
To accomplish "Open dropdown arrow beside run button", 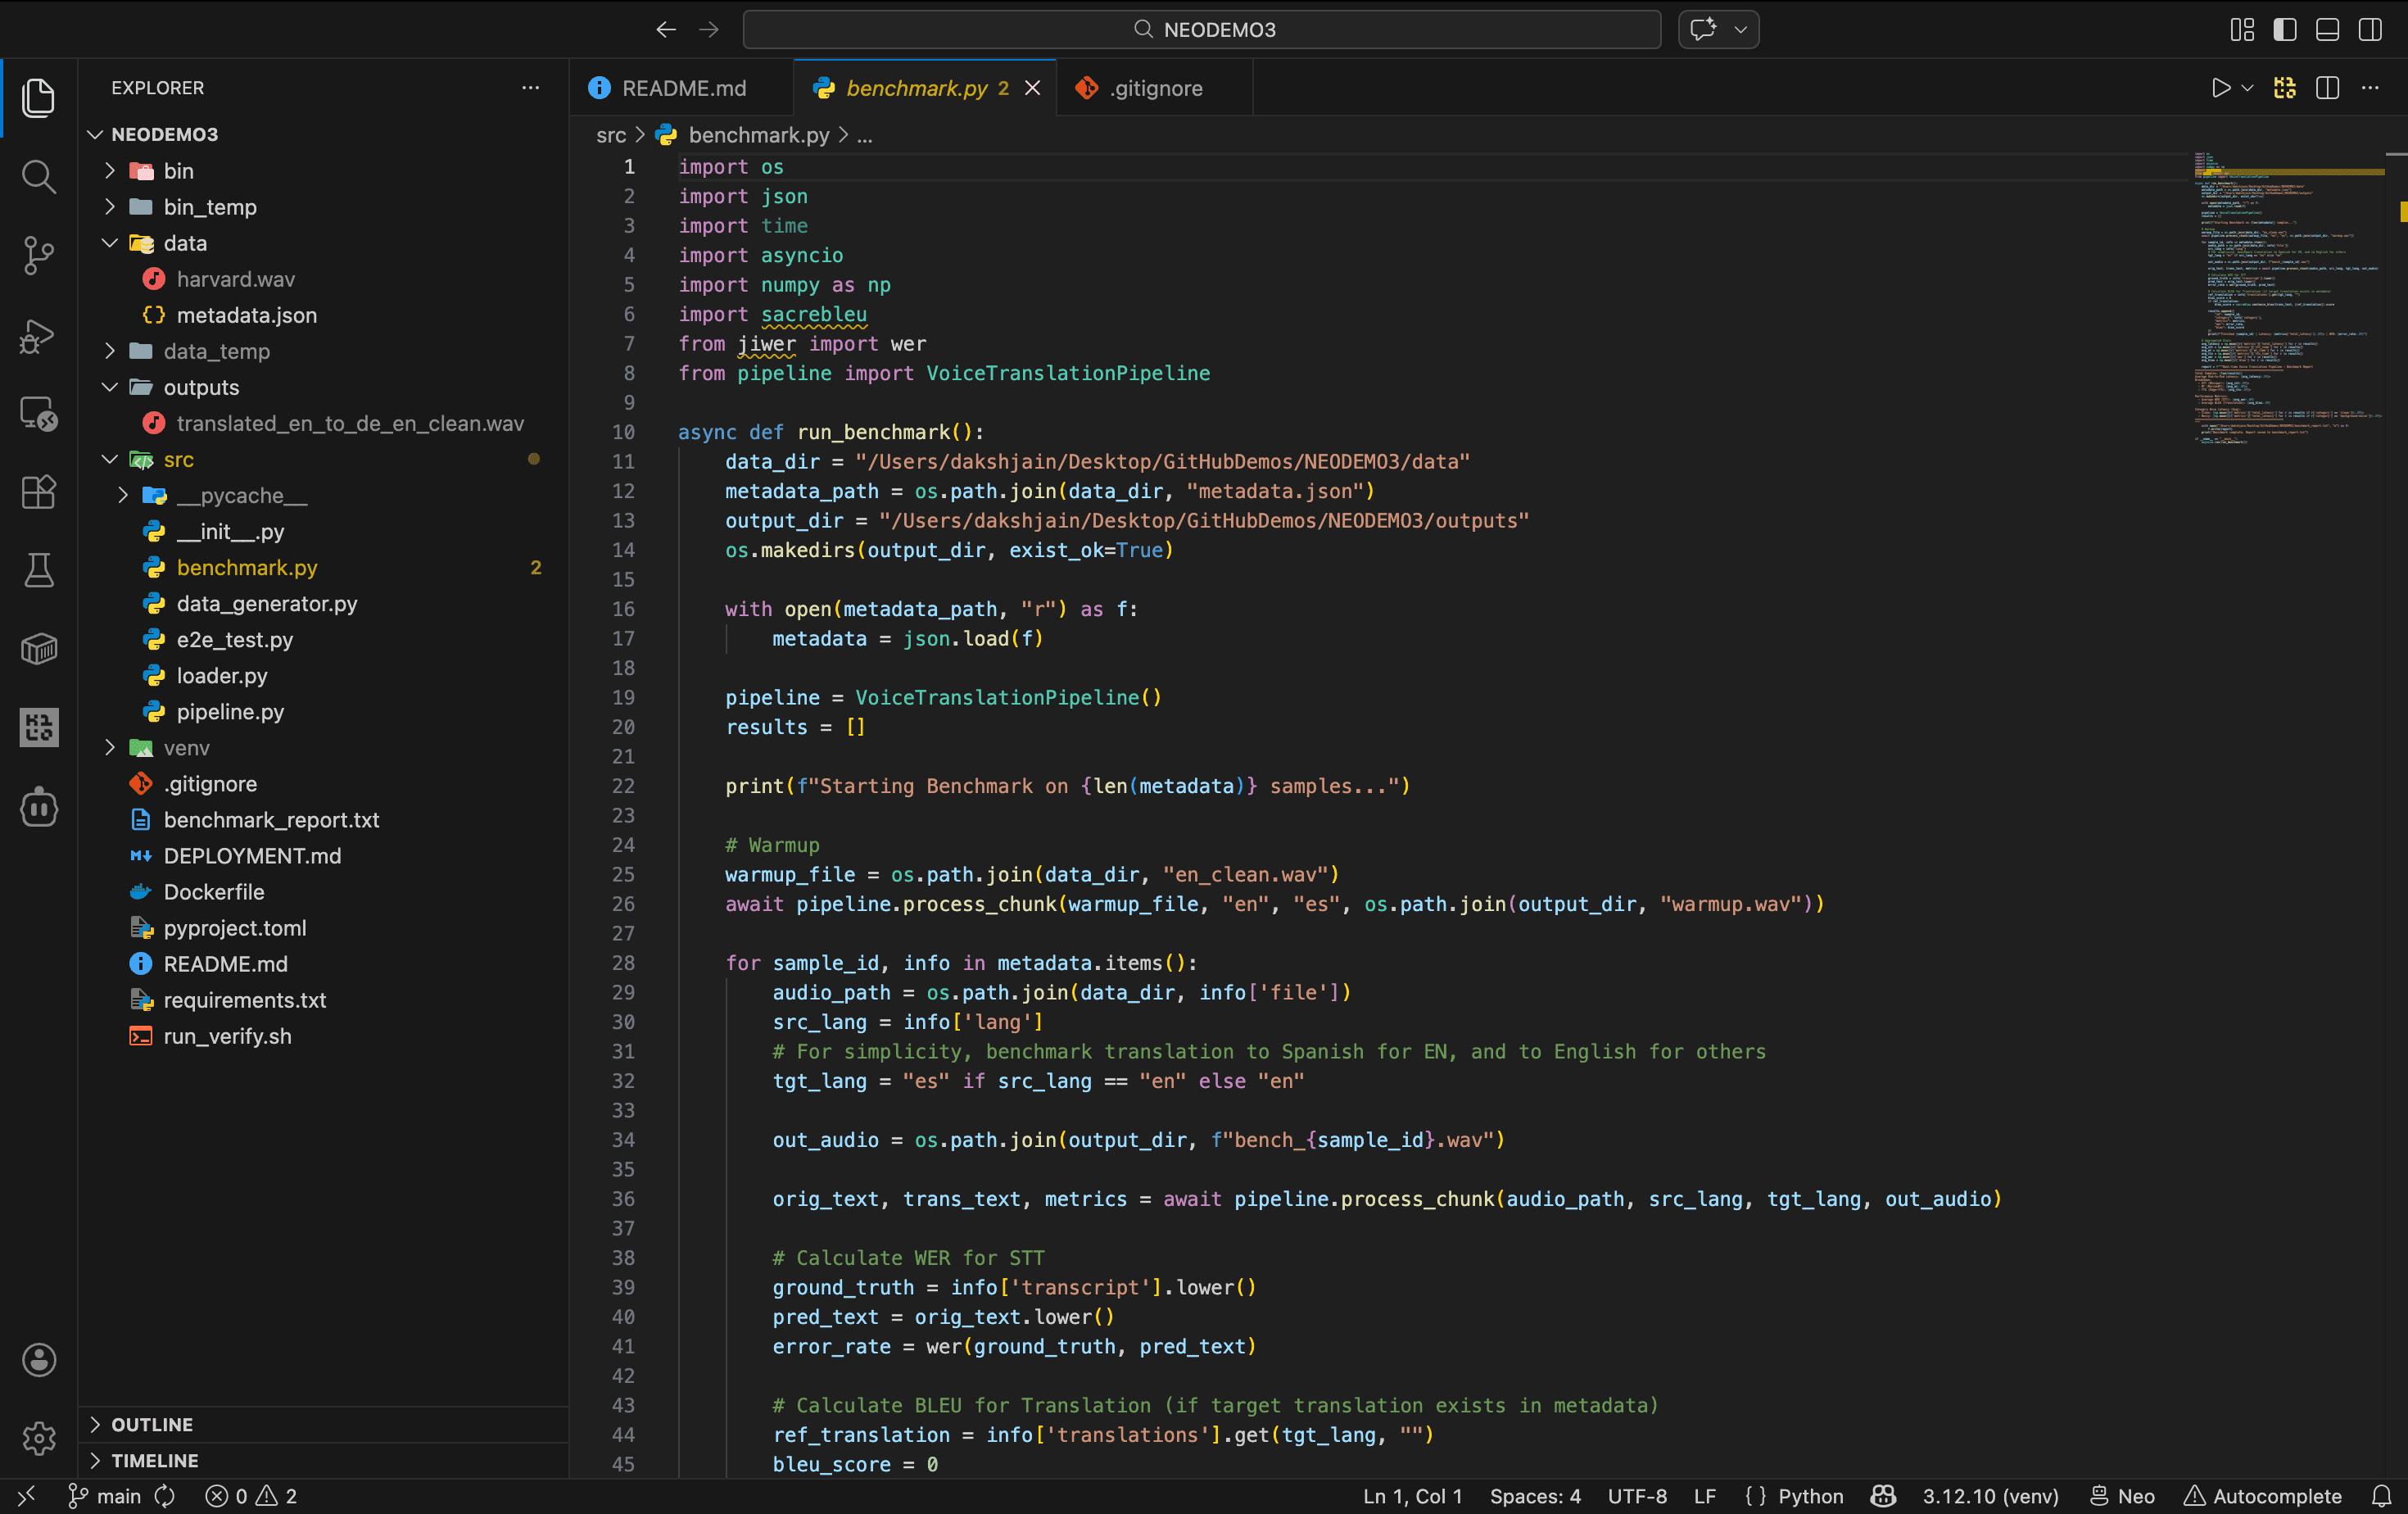I will tap(2247, 88).
